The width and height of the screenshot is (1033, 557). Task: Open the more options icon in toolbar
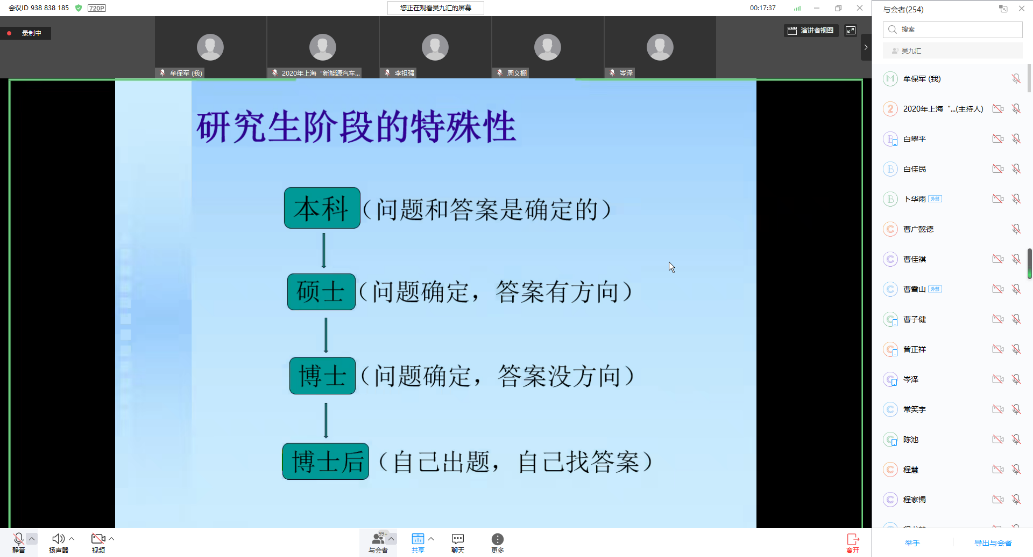(497, 539)
